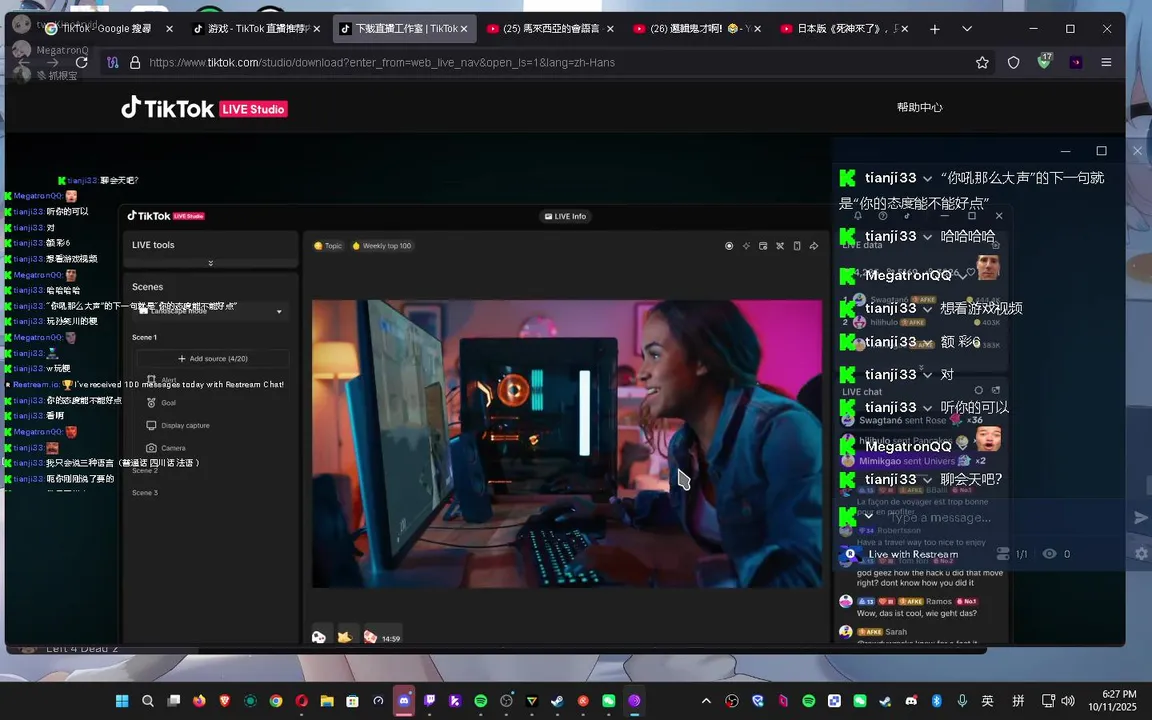
Task: Click the Add source (4/20) button
Action: coord(213,359)
